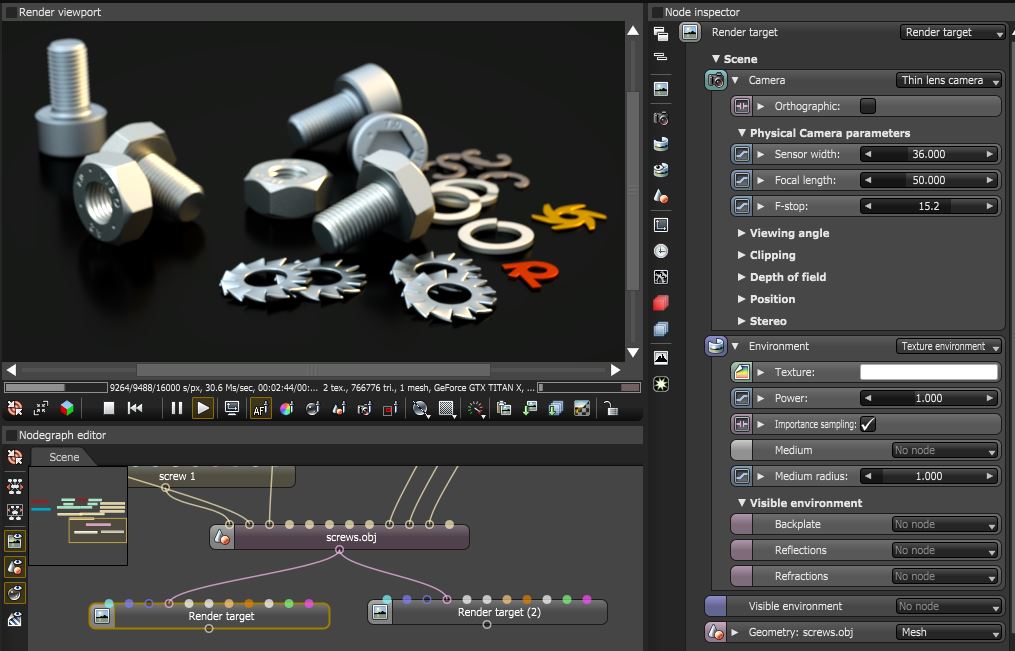The image size is (1015, 651).
Task: Open the Thin lens camera dropdown
Action: click(948, 80)
